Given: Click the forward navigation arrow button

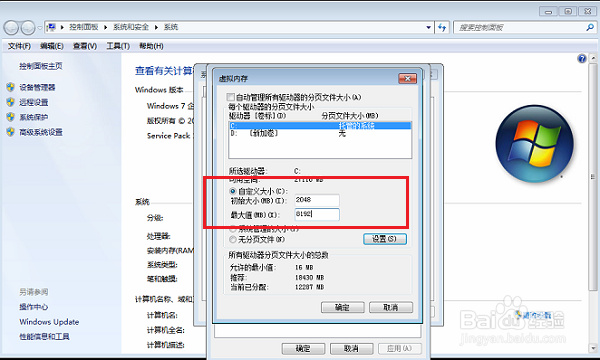Looking at the screenshot, I should tap(28, 28).
